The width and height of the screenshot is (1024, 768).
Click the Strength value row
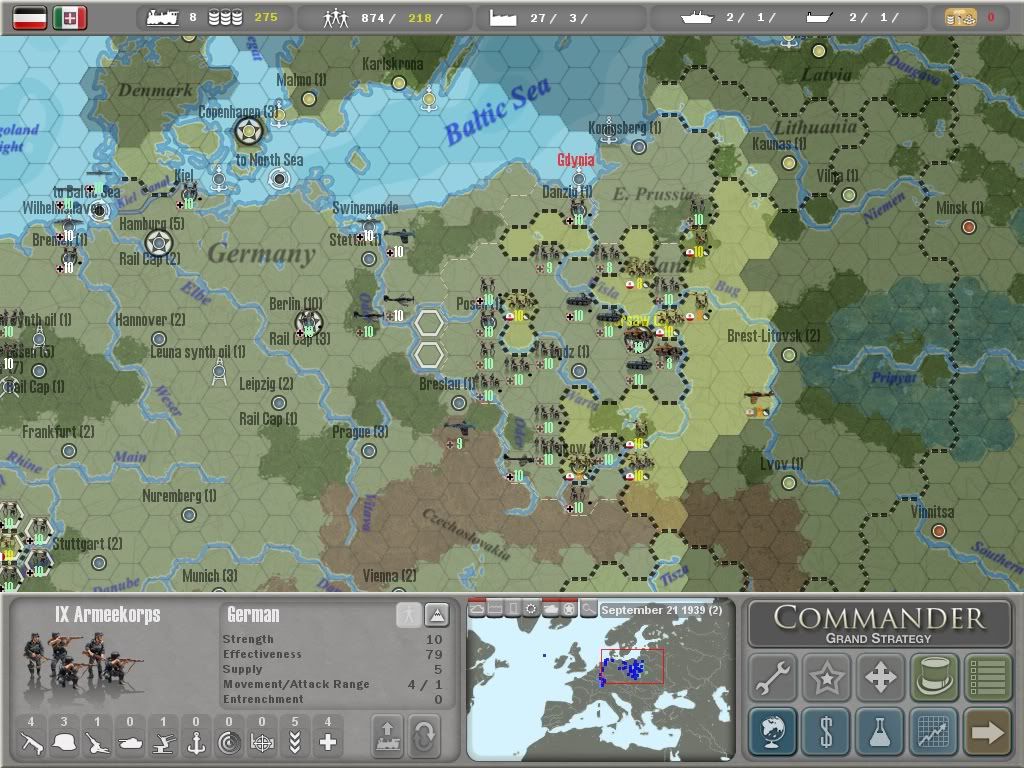click(332, 639)
